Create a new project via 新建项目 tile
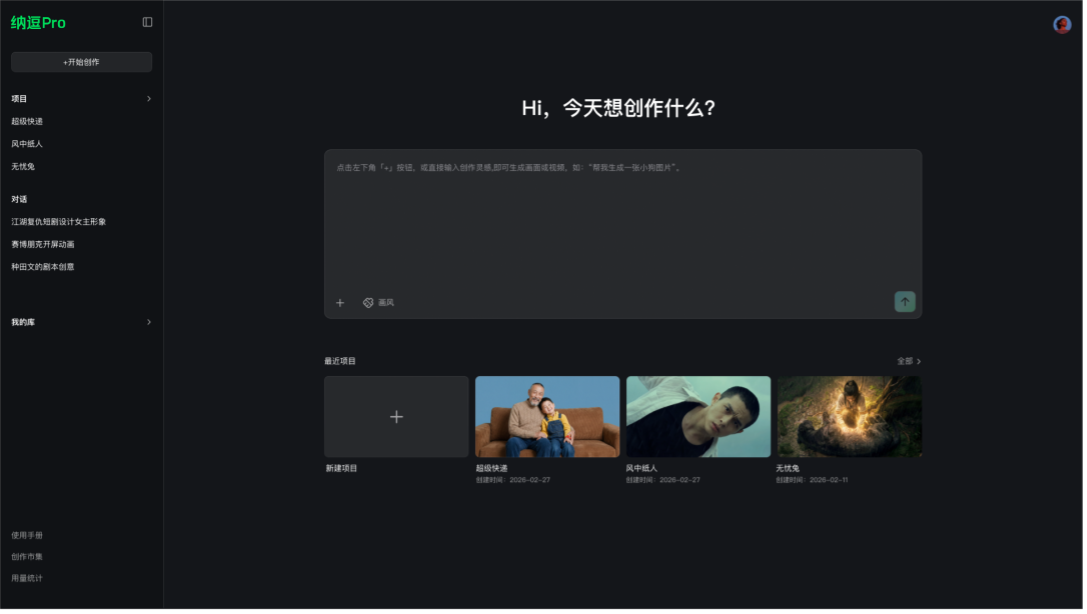 [x=396, y=417]
